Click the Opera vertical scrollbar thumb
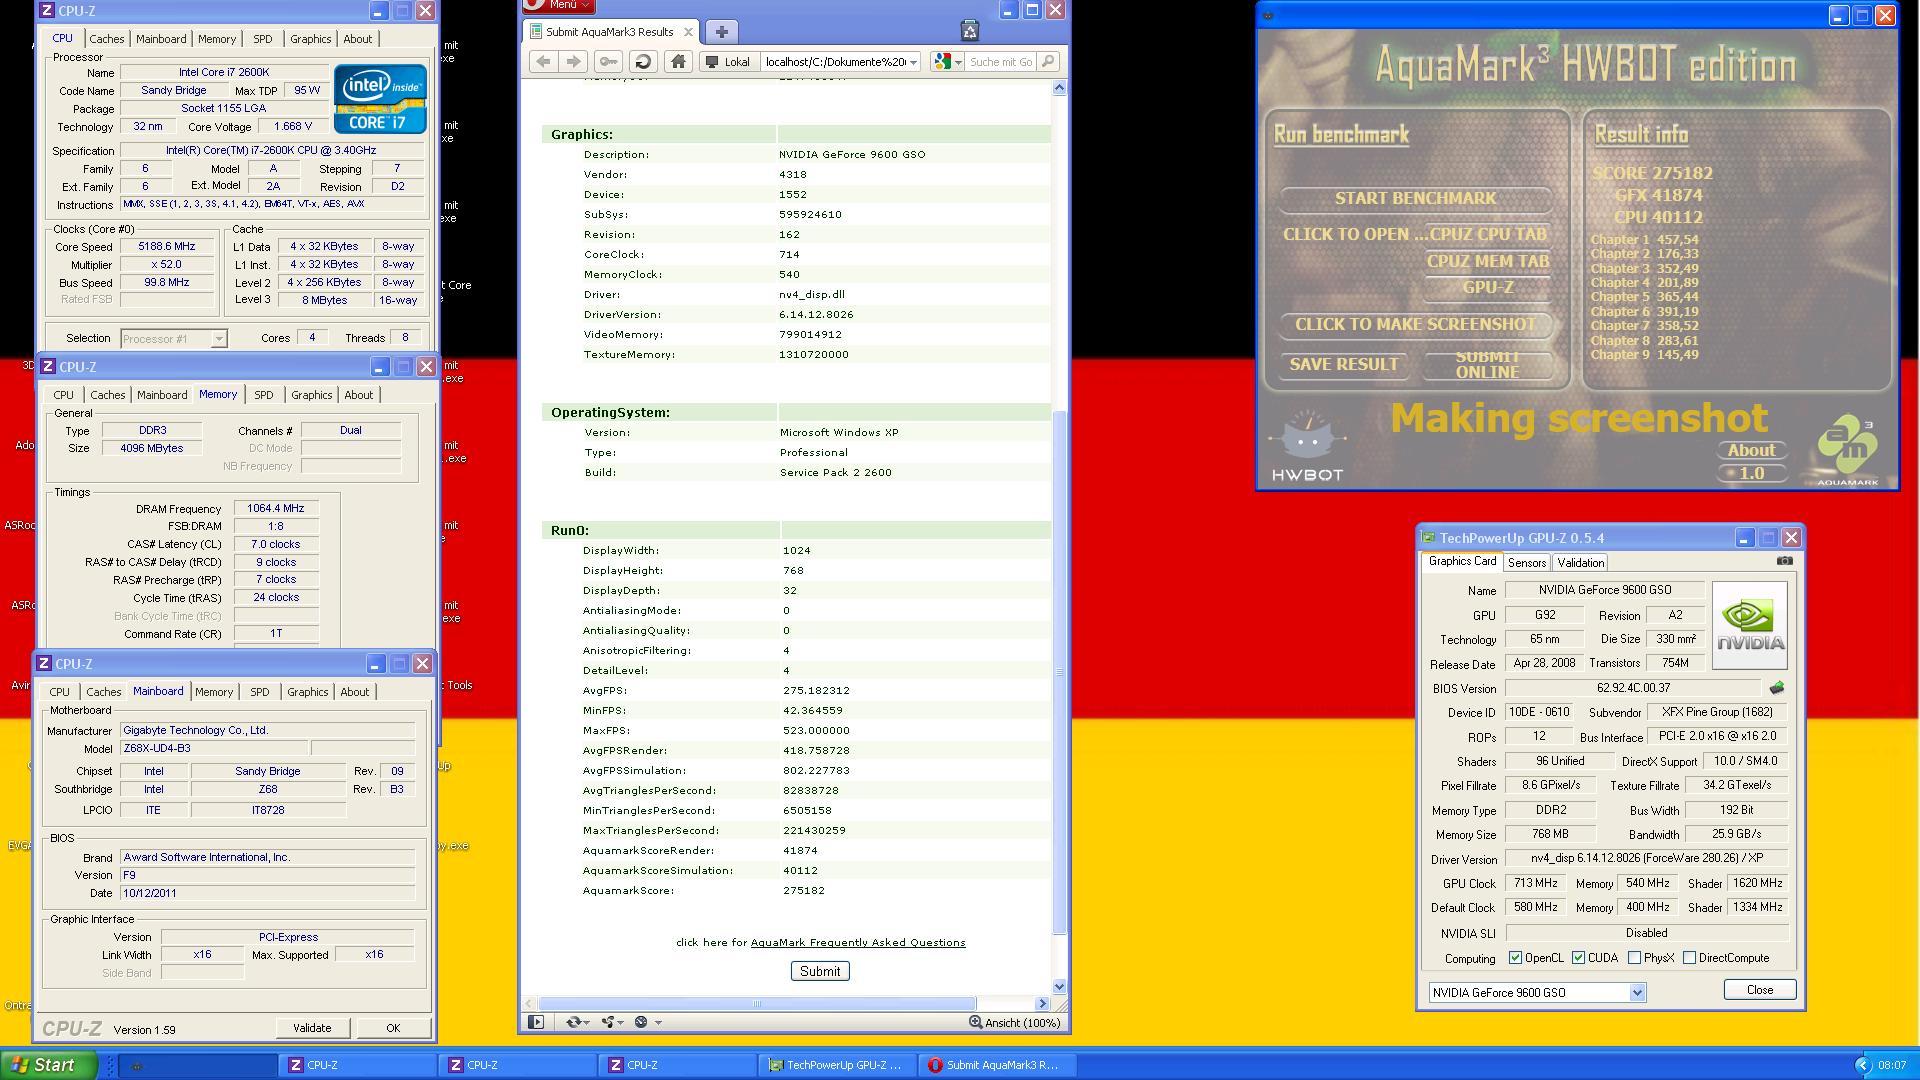 pos(1059,672)
